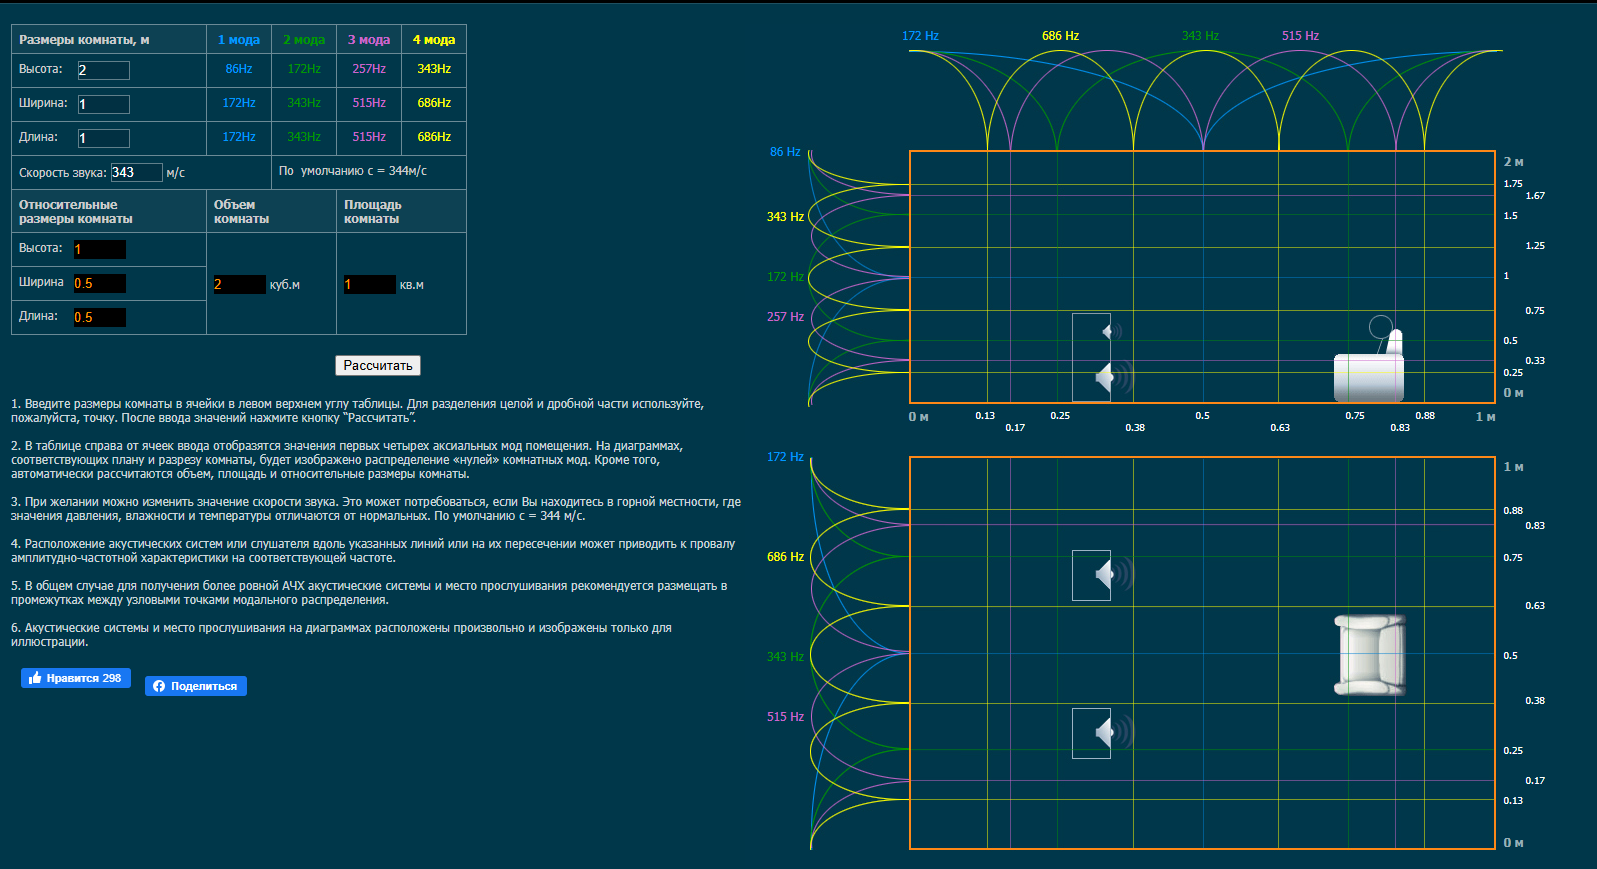
Task: Click 343Hz in the Длина row
Action: pyautogui.click(x=304, y=137)
